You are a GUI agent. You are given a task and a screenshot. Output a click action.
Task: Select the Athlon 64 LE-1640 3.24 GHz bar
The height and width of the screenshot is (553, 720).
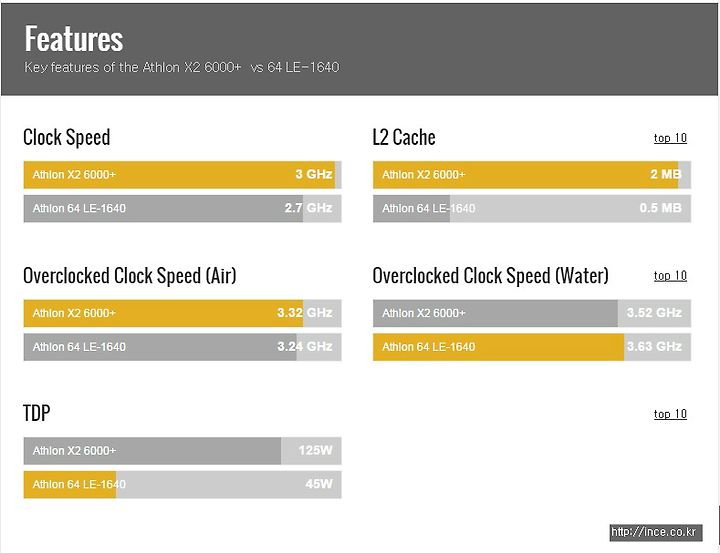(182, 347)
